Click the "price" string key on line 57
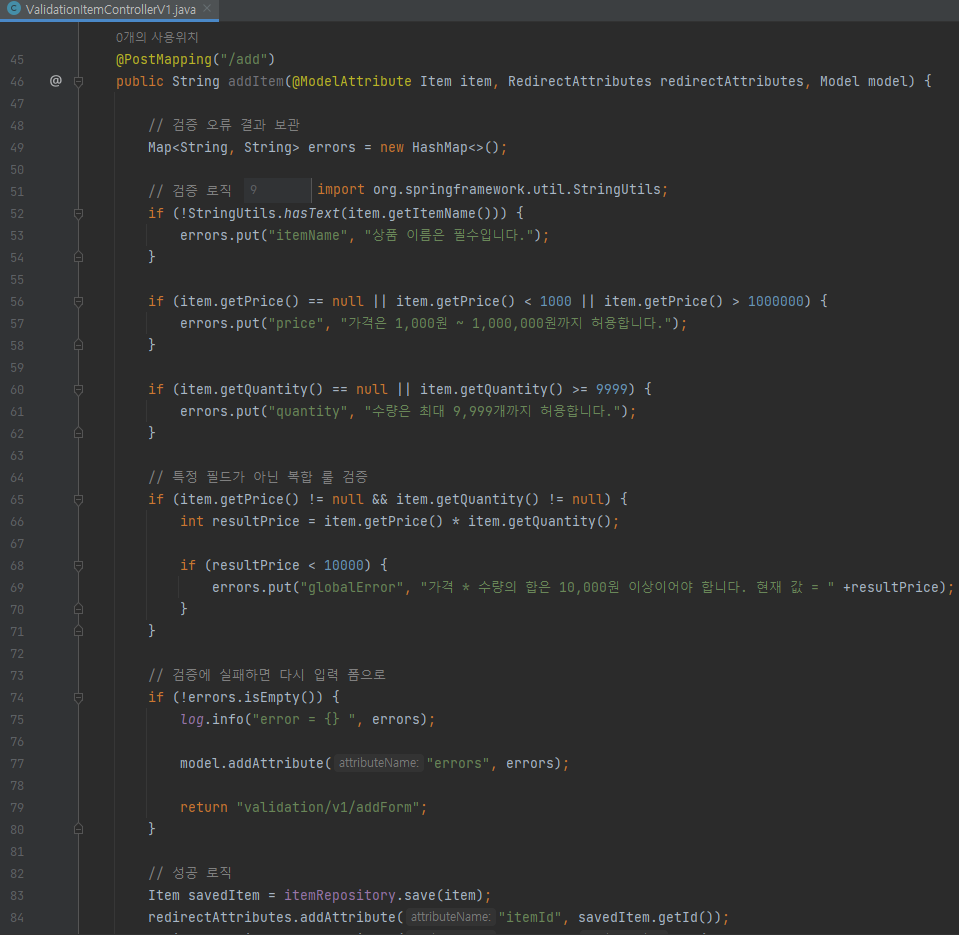This screenshot has width=959, height=935. (x=295, y=323)
